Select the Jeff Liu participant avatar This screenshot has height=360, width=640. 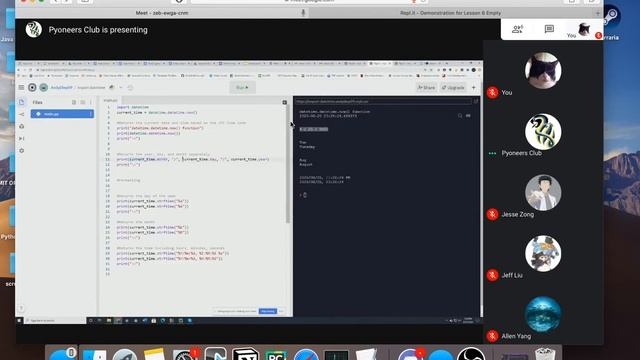543,253
